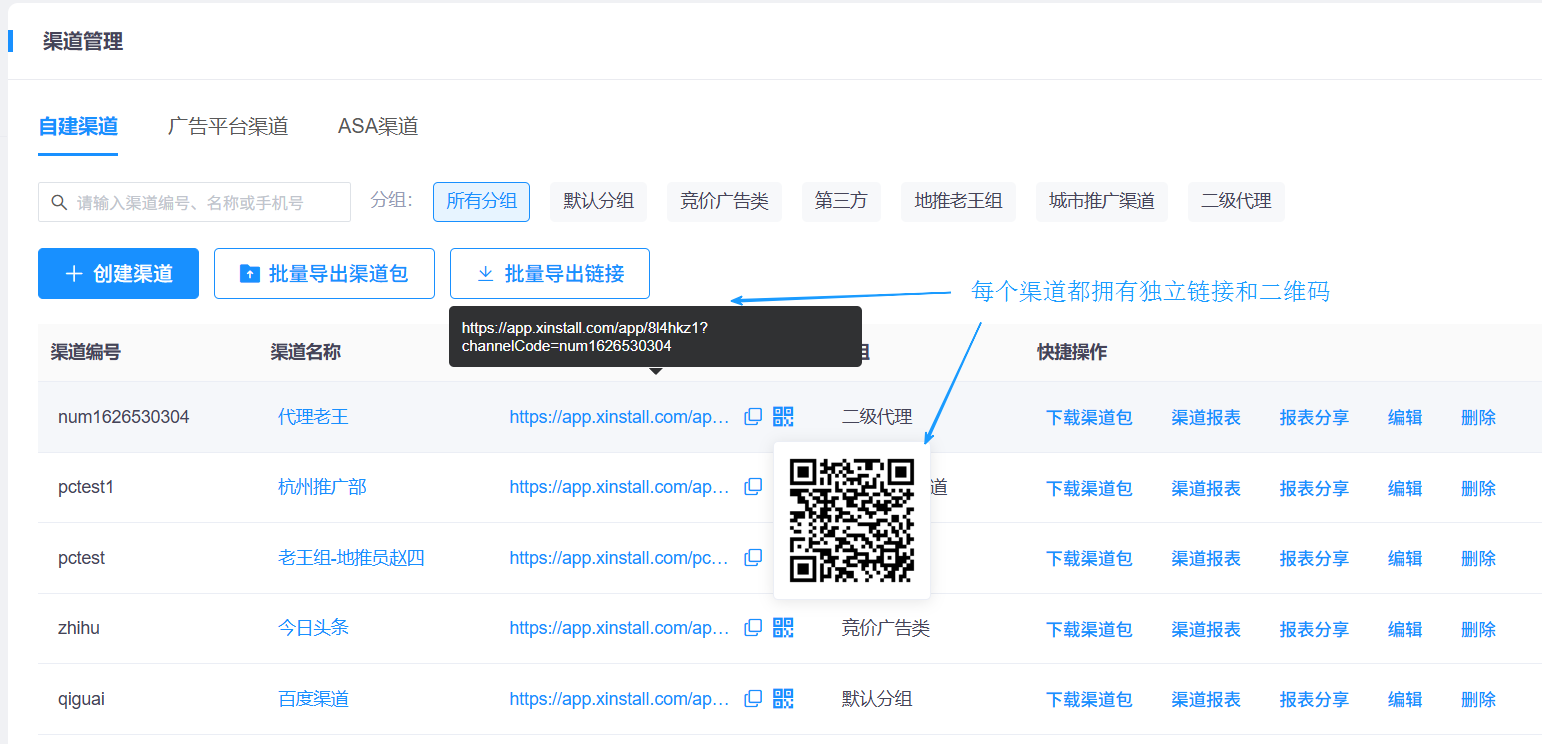Copy link icon in 百度渠道 row

point(753,698)
